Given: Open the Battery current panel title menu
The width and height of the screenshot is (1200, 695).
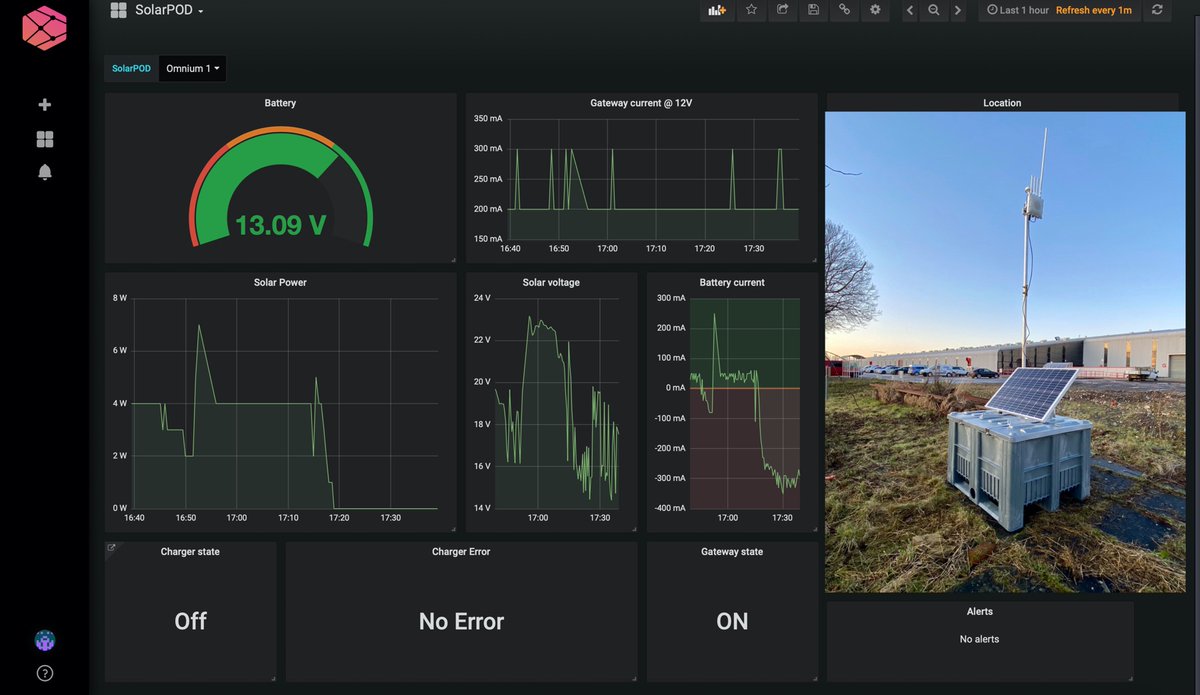Looking at the screenshot, I should pos(732,282).
